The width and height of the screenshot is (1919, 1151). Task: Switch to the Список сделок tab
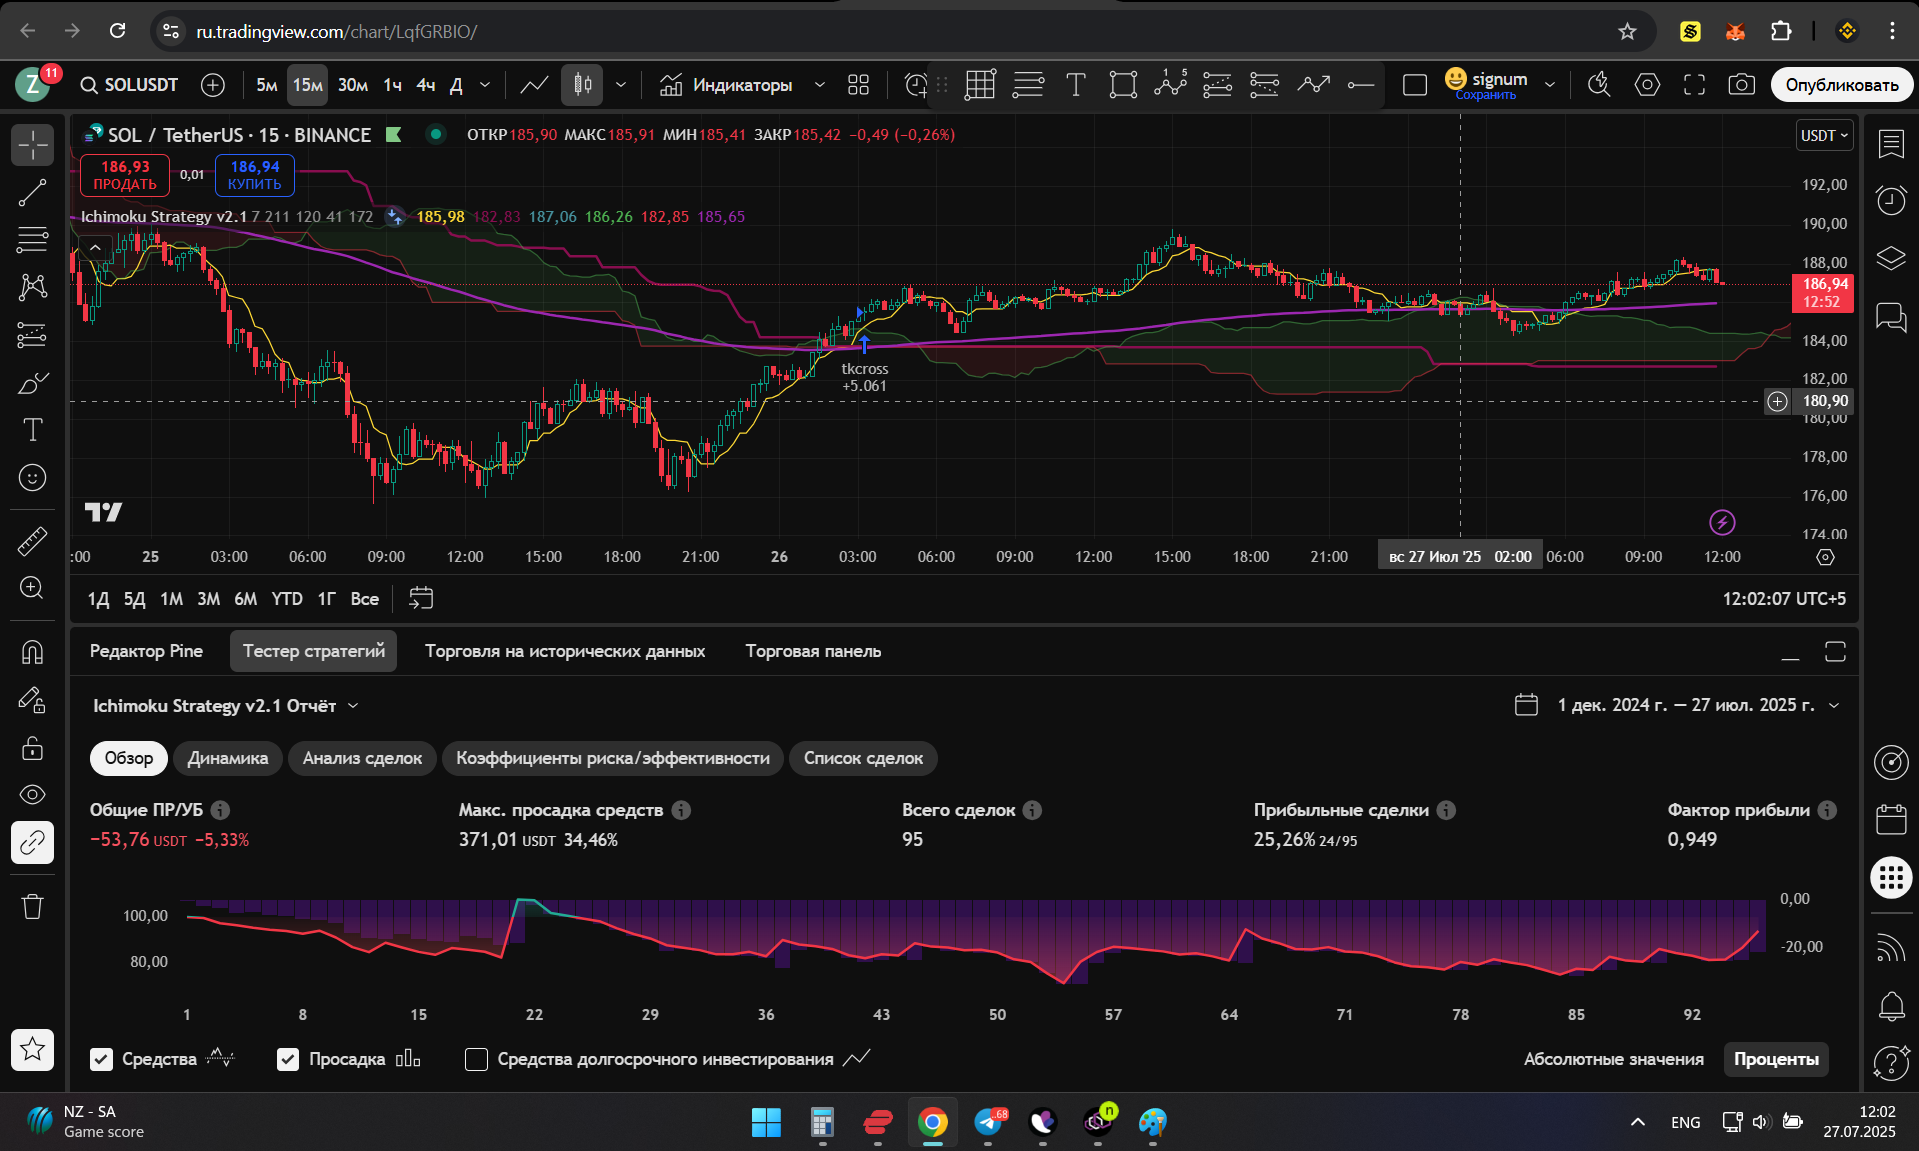click(863, 758)
